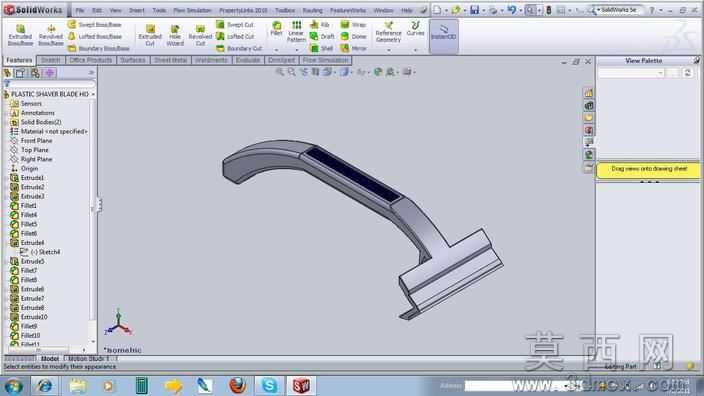Select the Extruded Cut tool
Image resolution: width=704 pixels, height=396 pixels.
[150, 35]
